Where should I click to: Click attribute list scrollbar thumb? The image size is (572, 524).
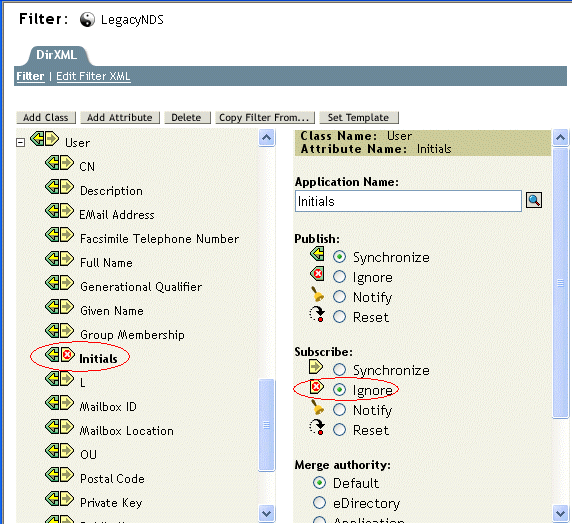(x=266, y=425)
